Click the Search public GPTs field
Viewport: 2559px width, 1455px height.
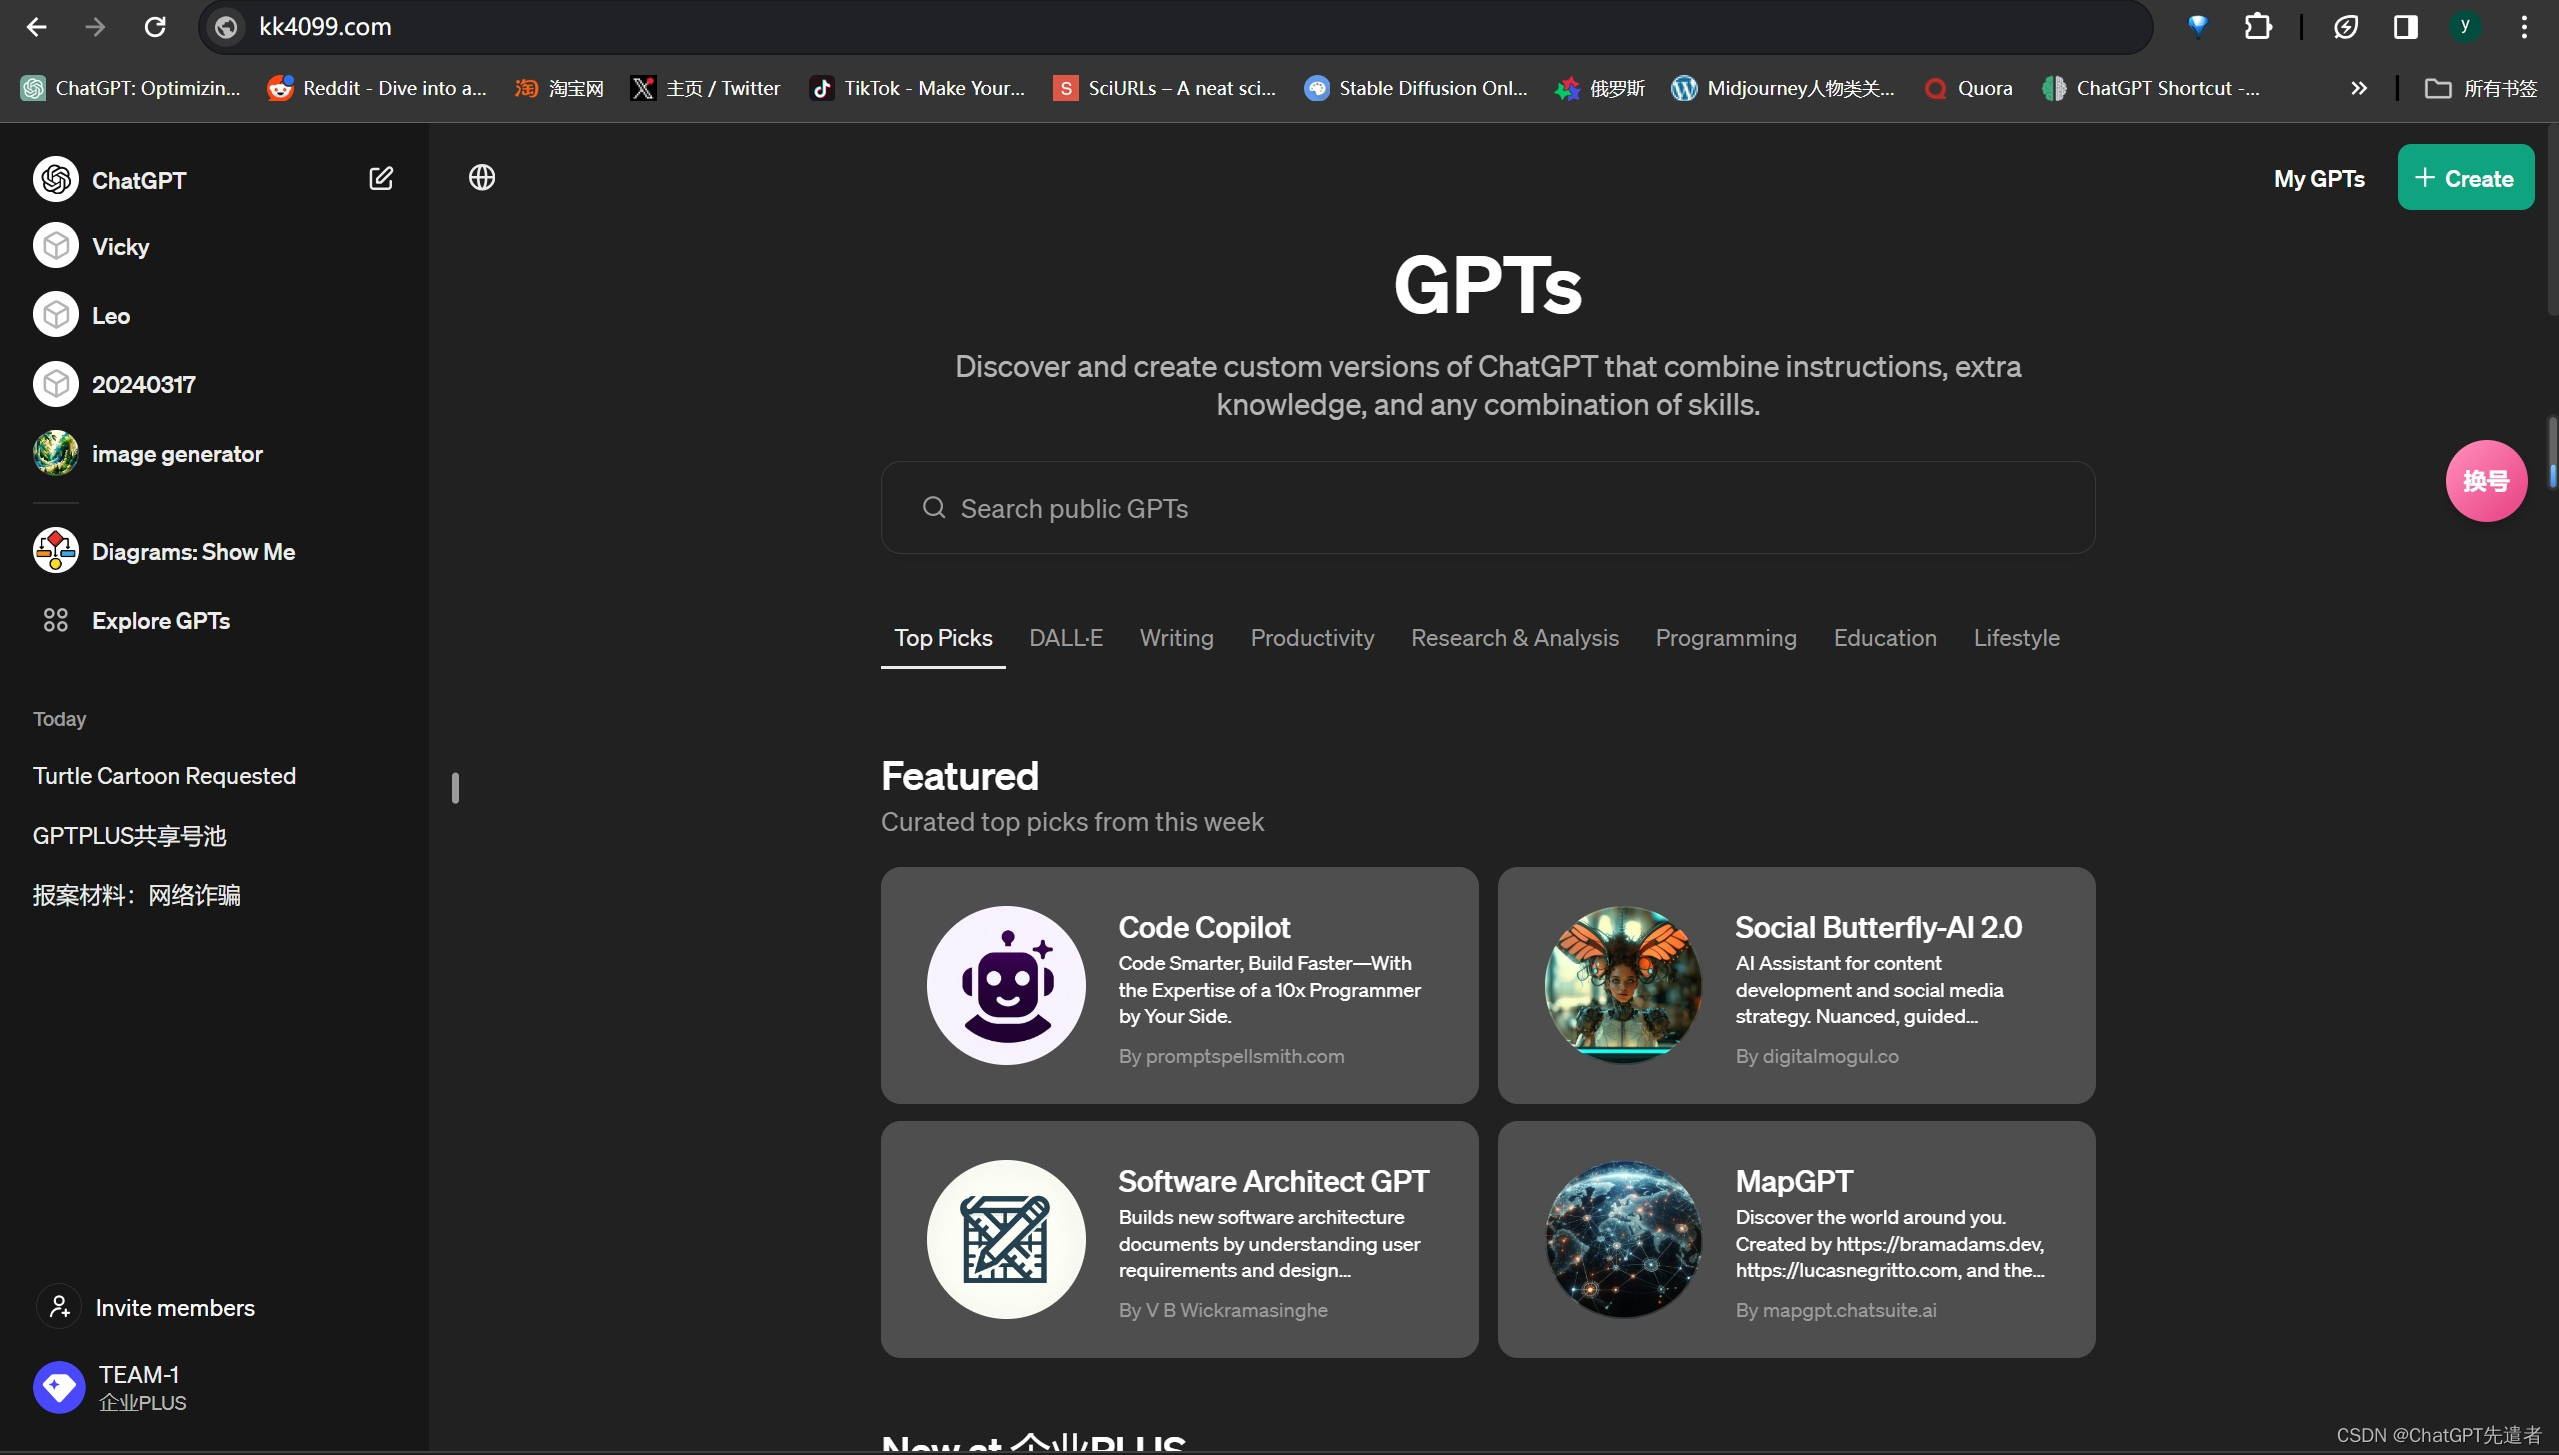click(x=1487, y=508)
